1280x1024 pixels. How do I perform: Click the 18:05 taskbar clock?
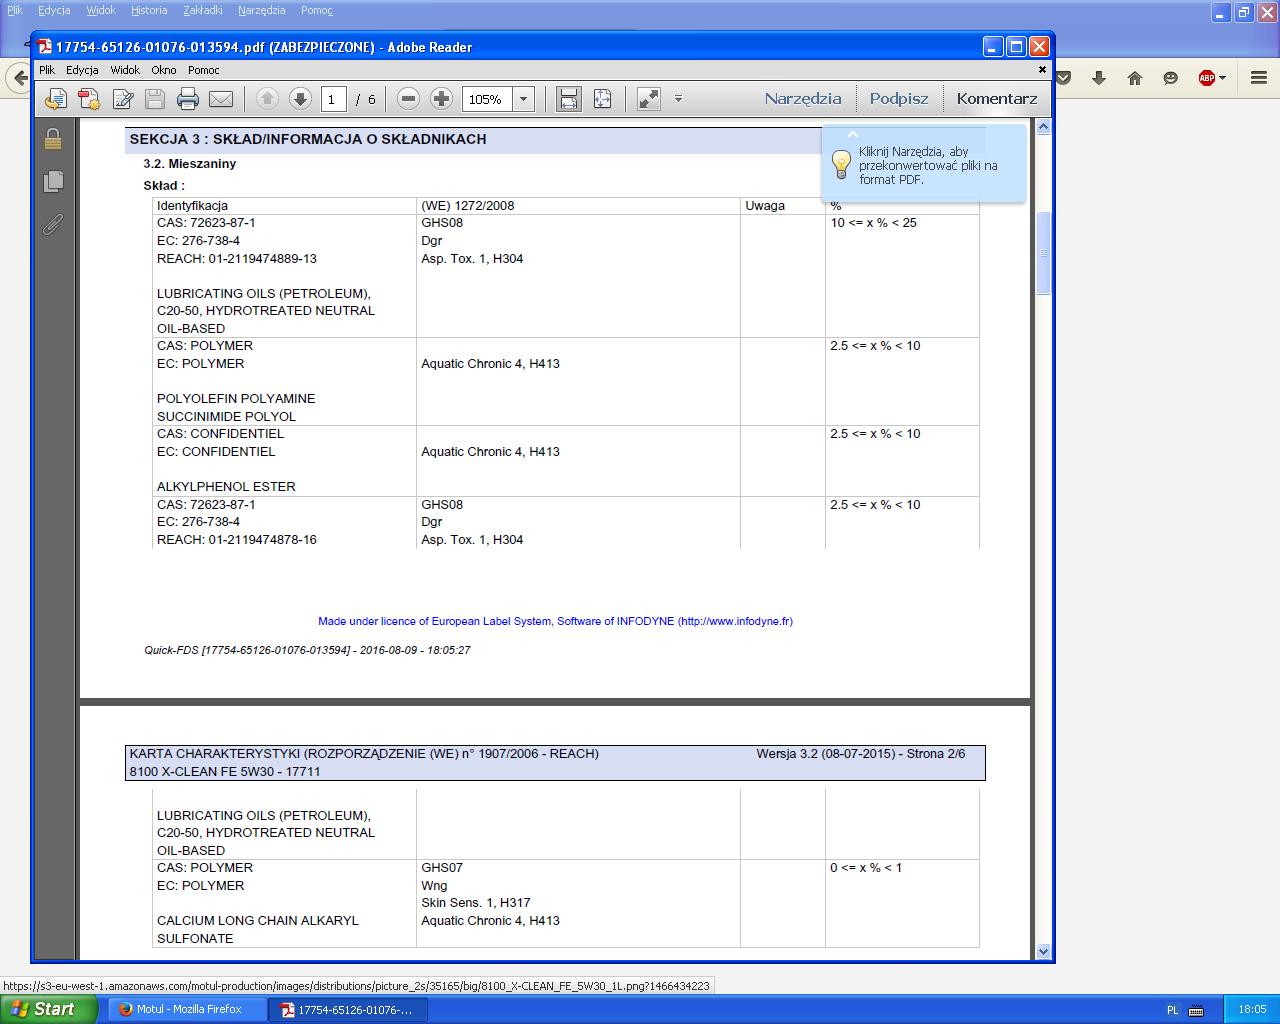click(1252, 1010)
